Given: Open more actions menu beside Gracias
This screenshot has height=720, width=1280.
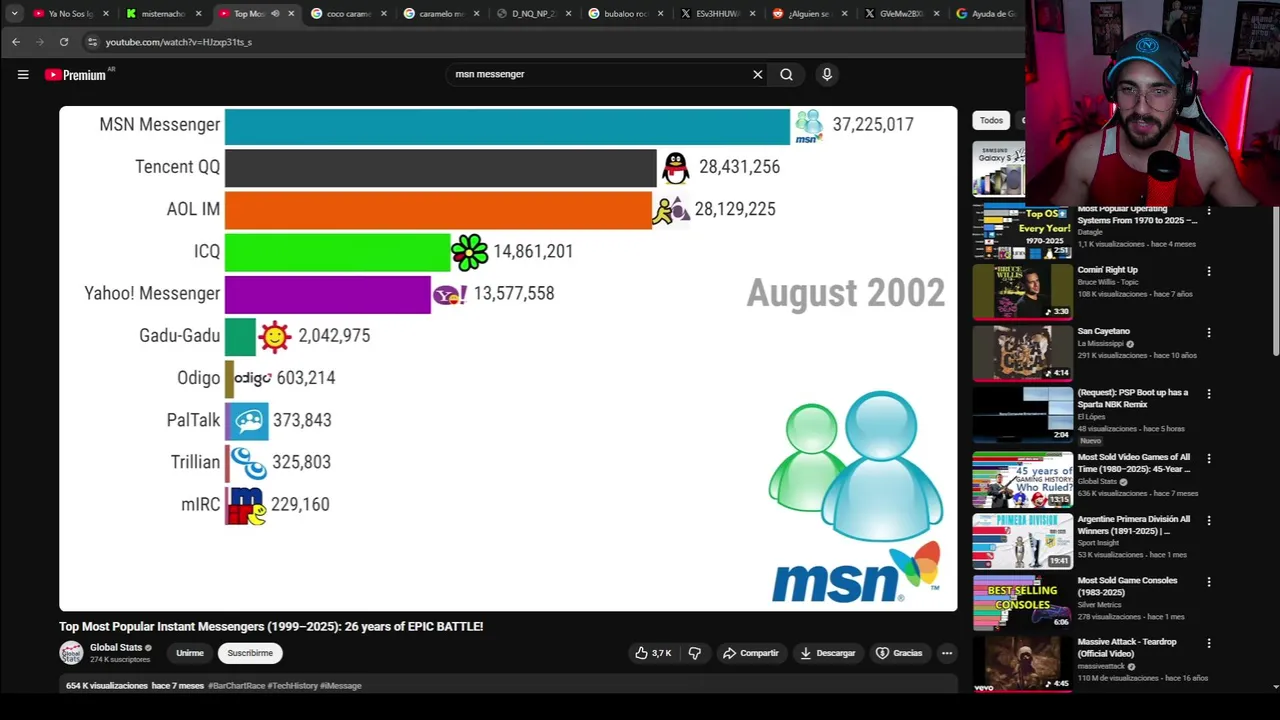Looking at the screenshot, I should tap(947, 653).
